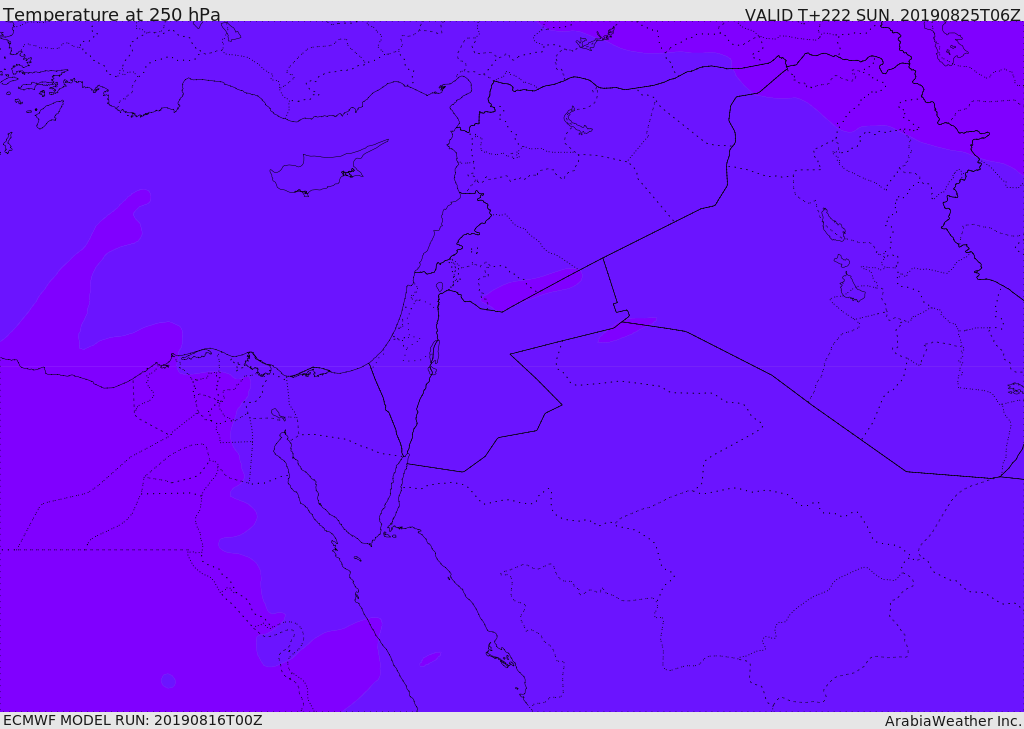Screen dimensions: 1024x729
Task: Click the "Temperature at 250 hPa" title
Action: point(111,15)
